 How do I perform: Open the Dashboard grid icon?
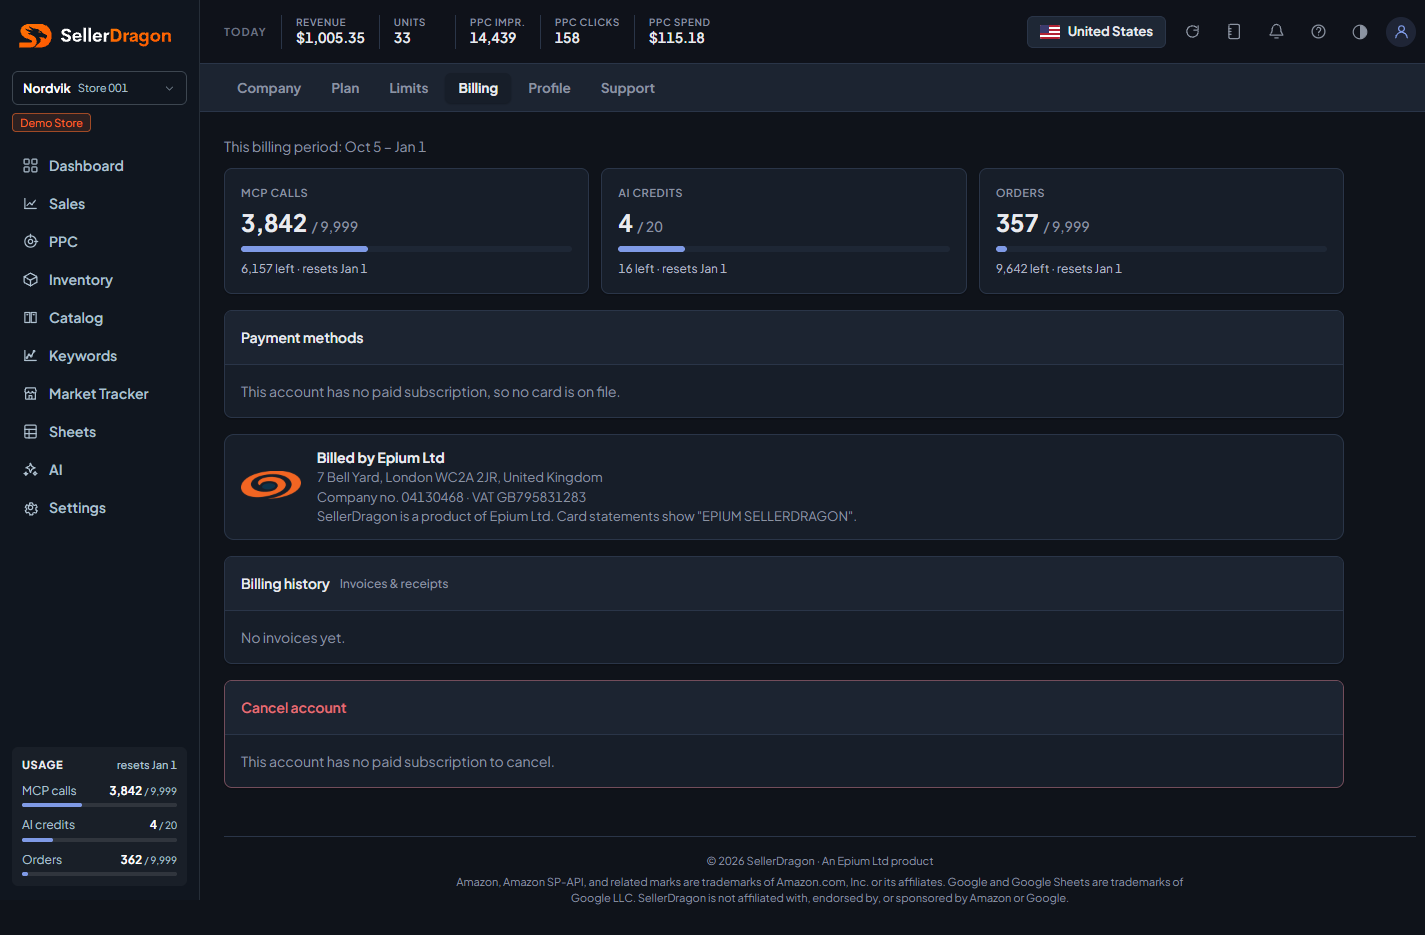31,166
